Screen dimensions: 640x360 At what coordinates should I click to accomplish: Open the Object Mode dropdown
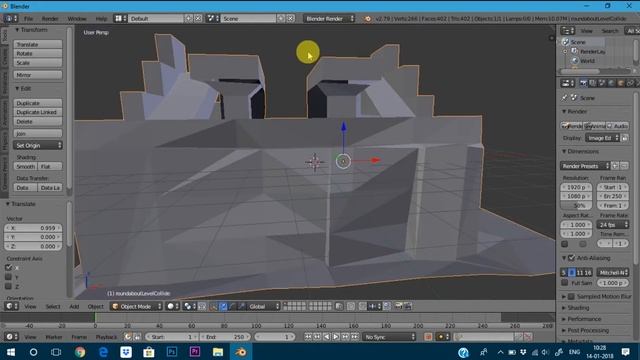click(x=137, y=306)
